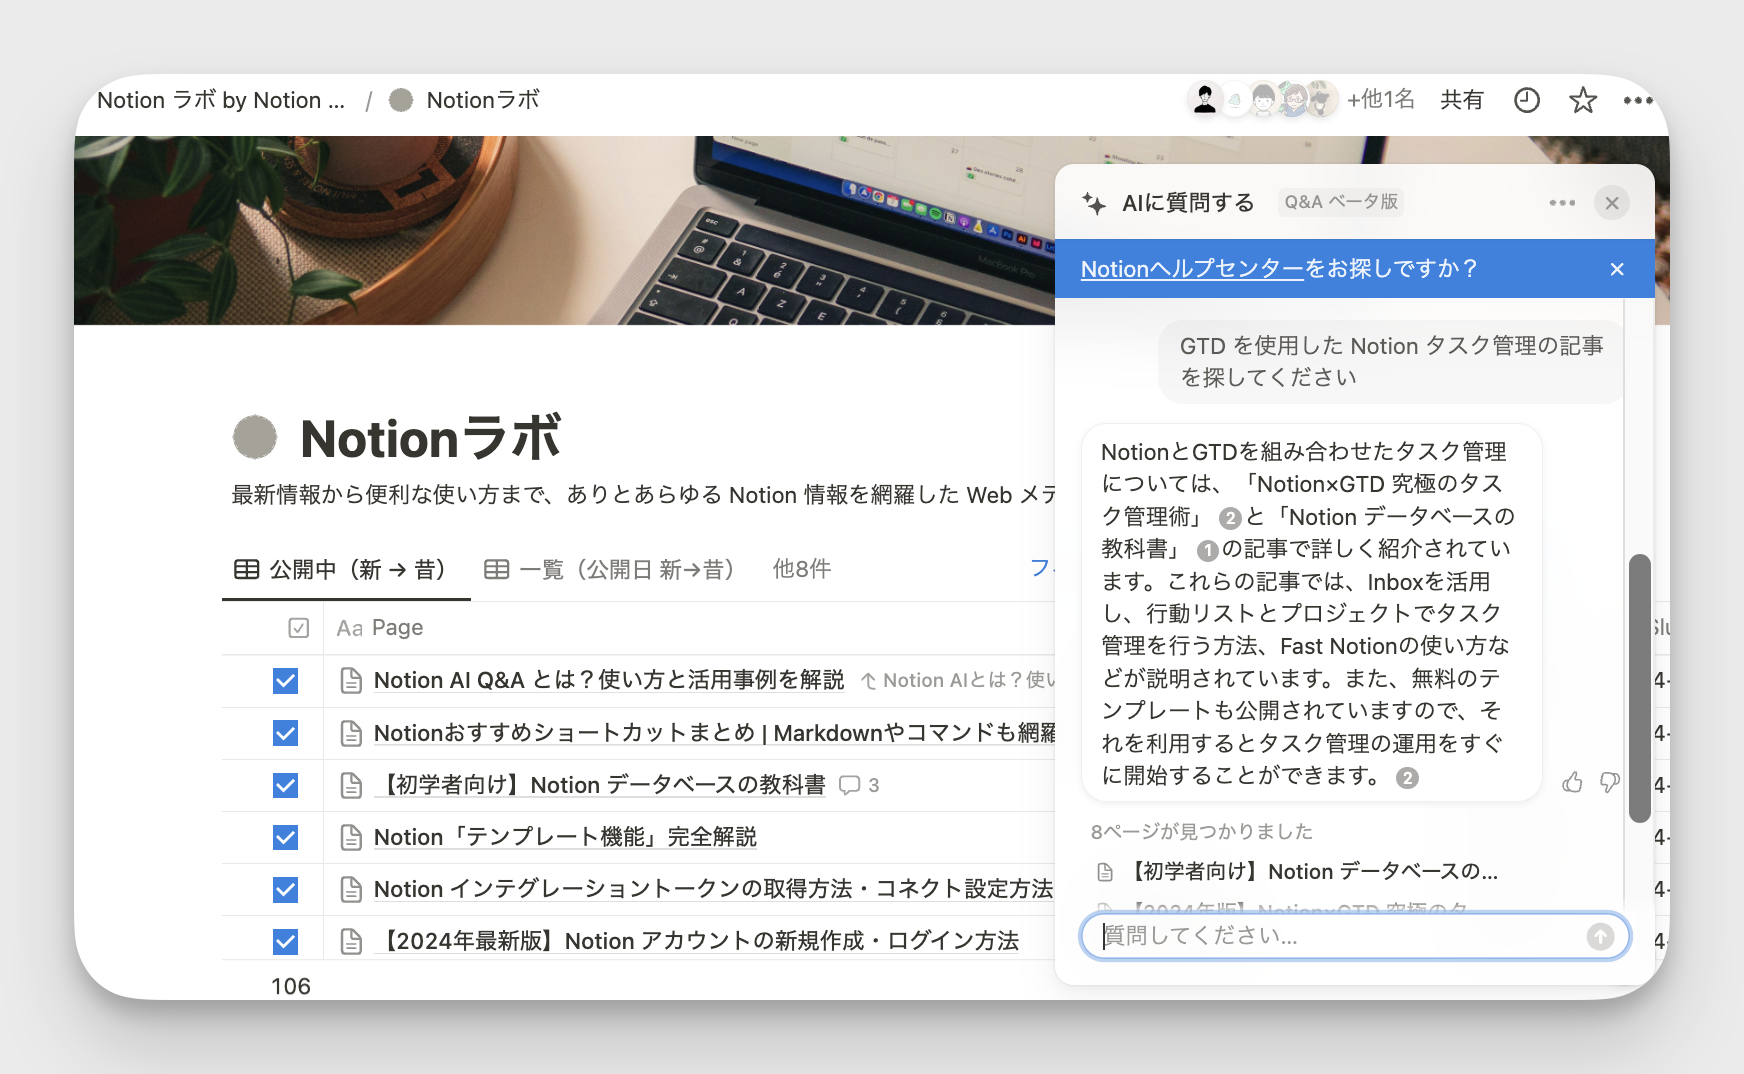The width and height of the screenshot is (1744, 1074).
Task: Select 一覧（公開日 新→昔）view tab
Action: [x=610, y=570]
